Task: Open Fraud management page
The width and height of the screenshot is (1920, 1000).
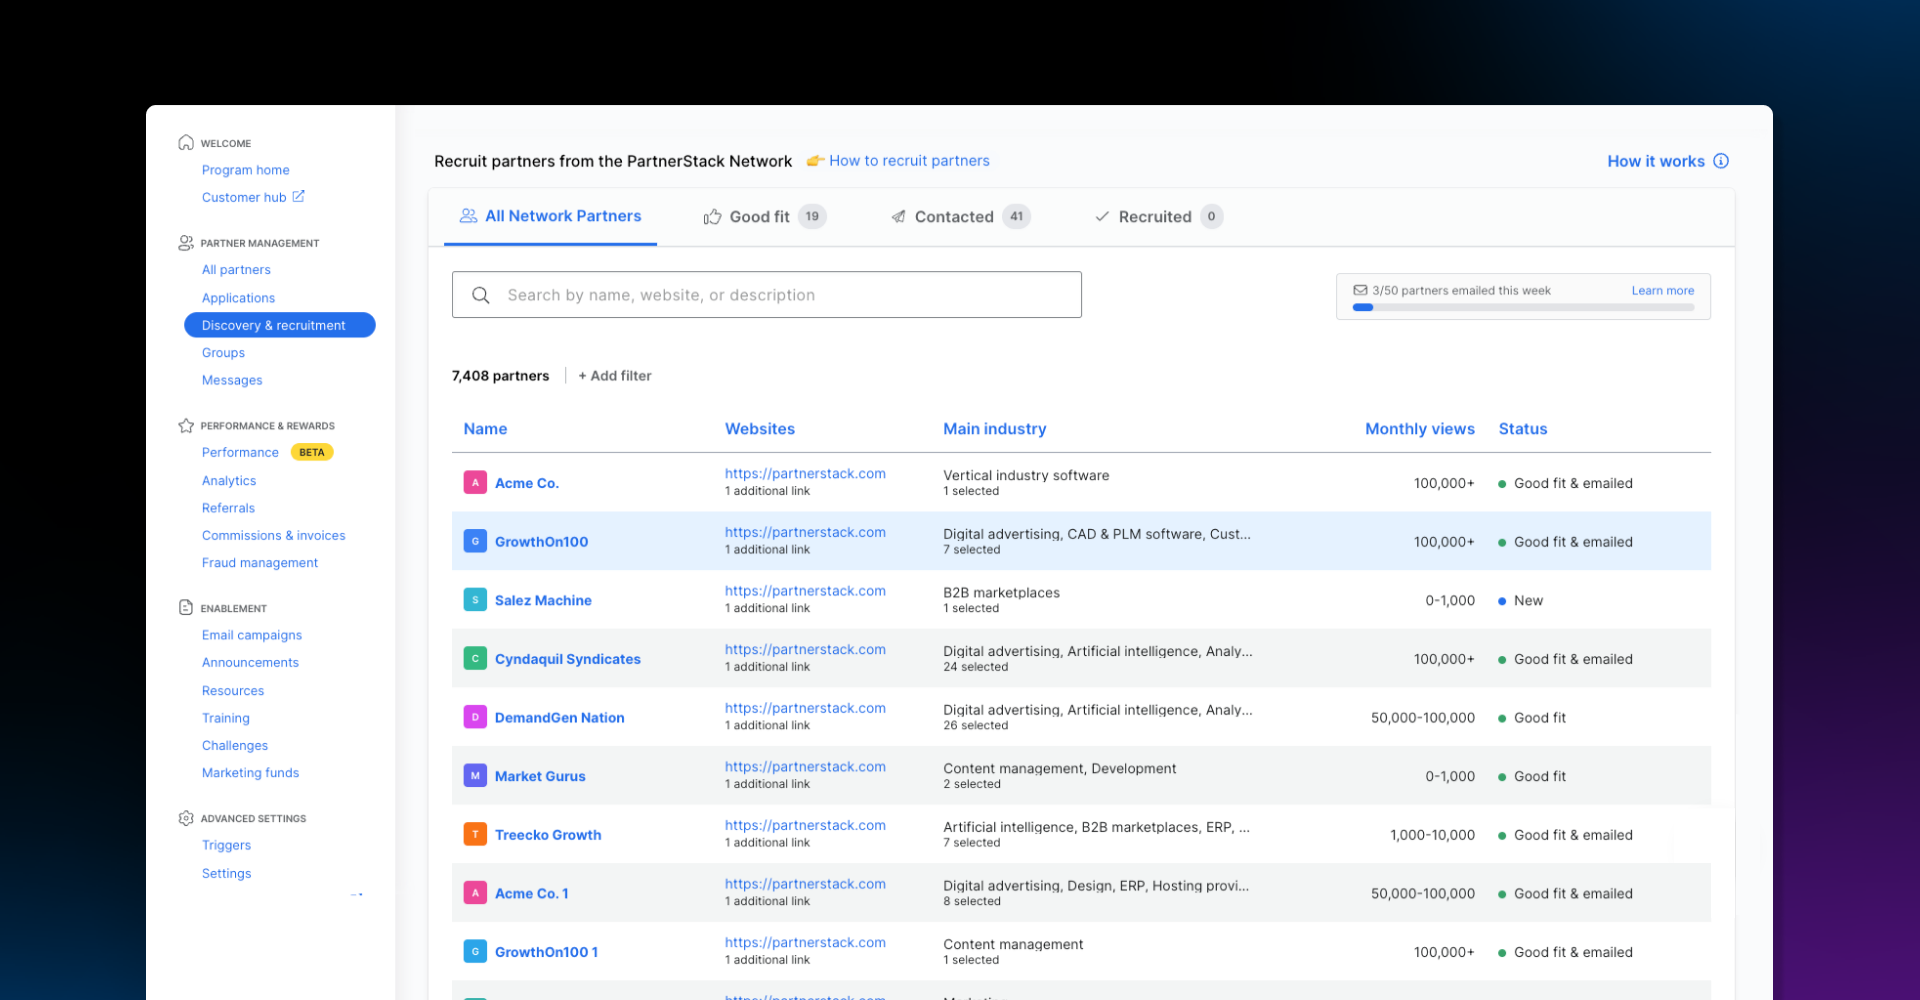Action: 260,563
